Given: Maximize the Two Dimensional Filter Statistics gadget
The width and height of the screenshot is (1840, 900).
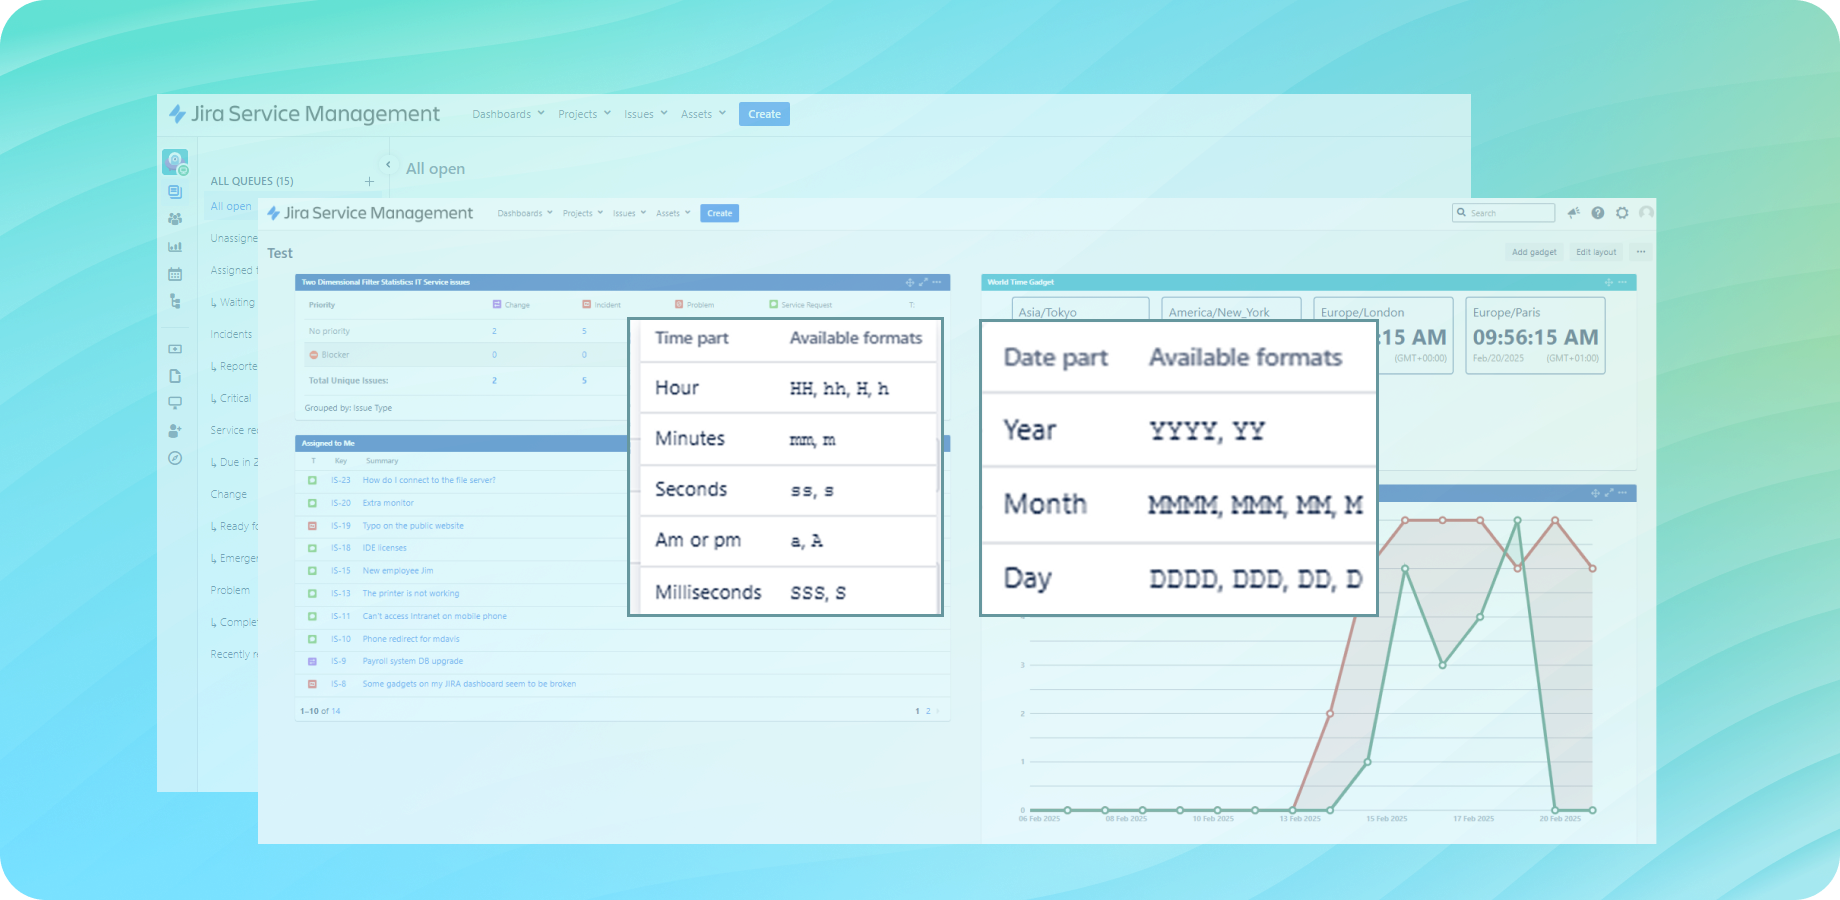Looking at the screenshot, I should [923, 283].
